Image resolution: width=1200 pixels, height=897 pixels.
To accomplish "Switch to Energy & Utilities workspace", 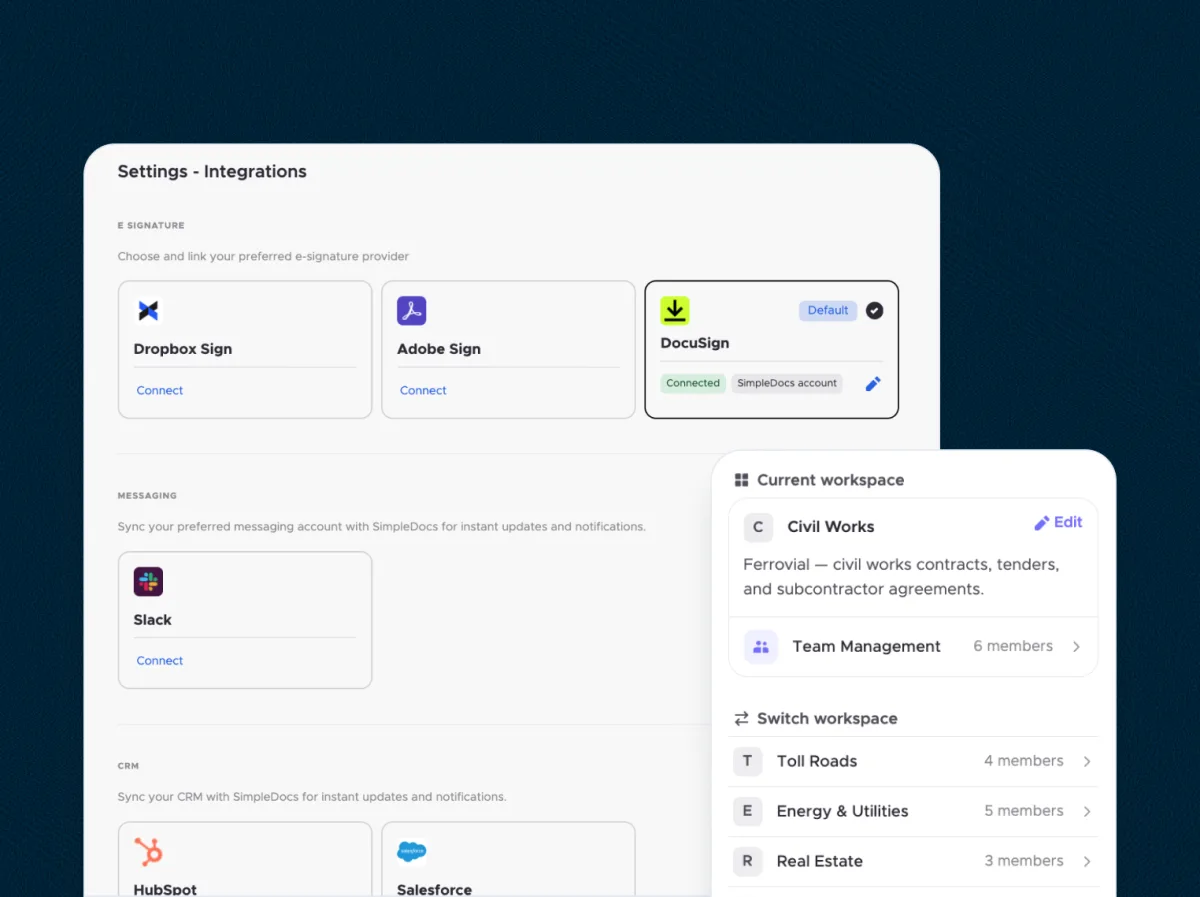I will pos(914,811).
